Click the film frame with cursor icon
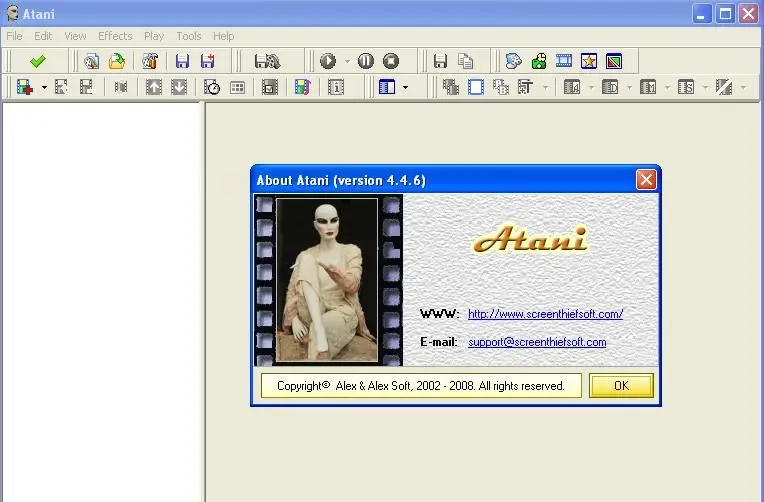 pyautogui.click(x=61, y=87)
